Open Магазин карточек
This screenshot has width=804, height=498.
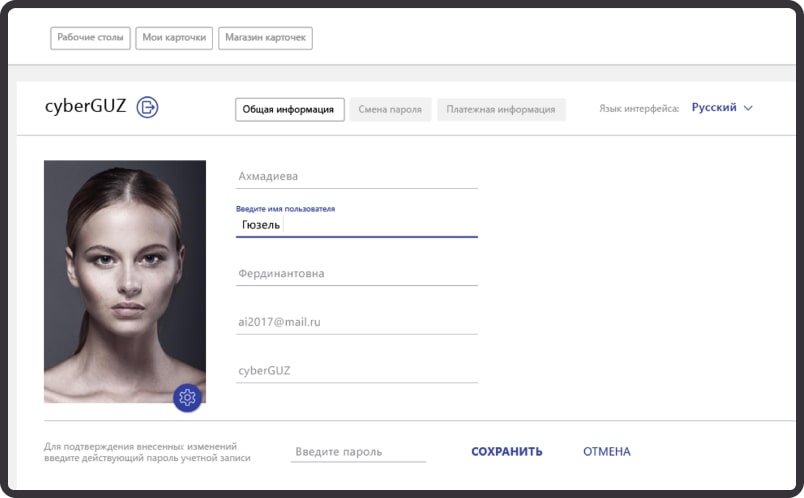(x=265, y=38)
